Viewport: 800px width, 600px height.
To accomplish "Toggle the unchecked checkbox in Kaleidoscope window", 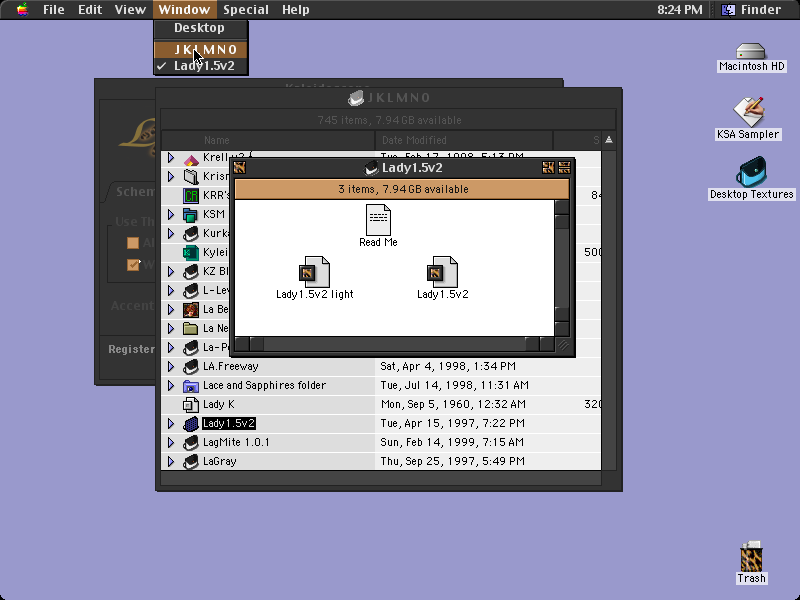I will pos(133,243).
